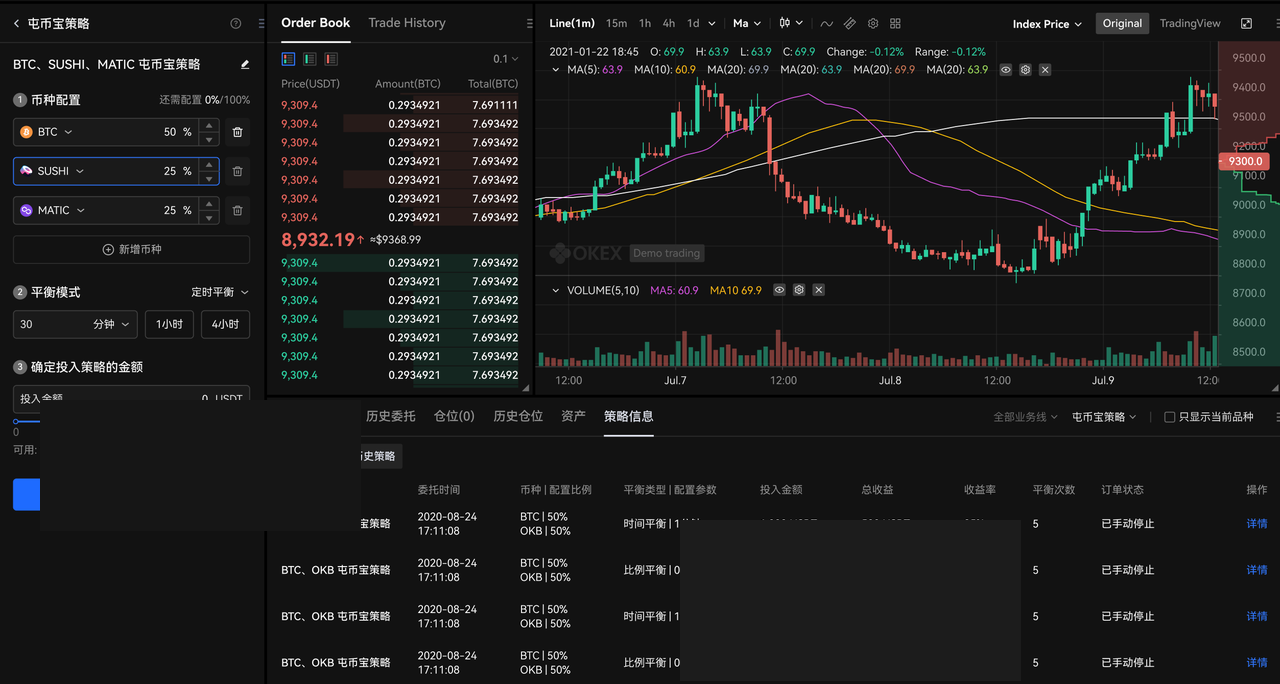
Task: Show asks-only order book view
Action: click(x=330, y=59)
